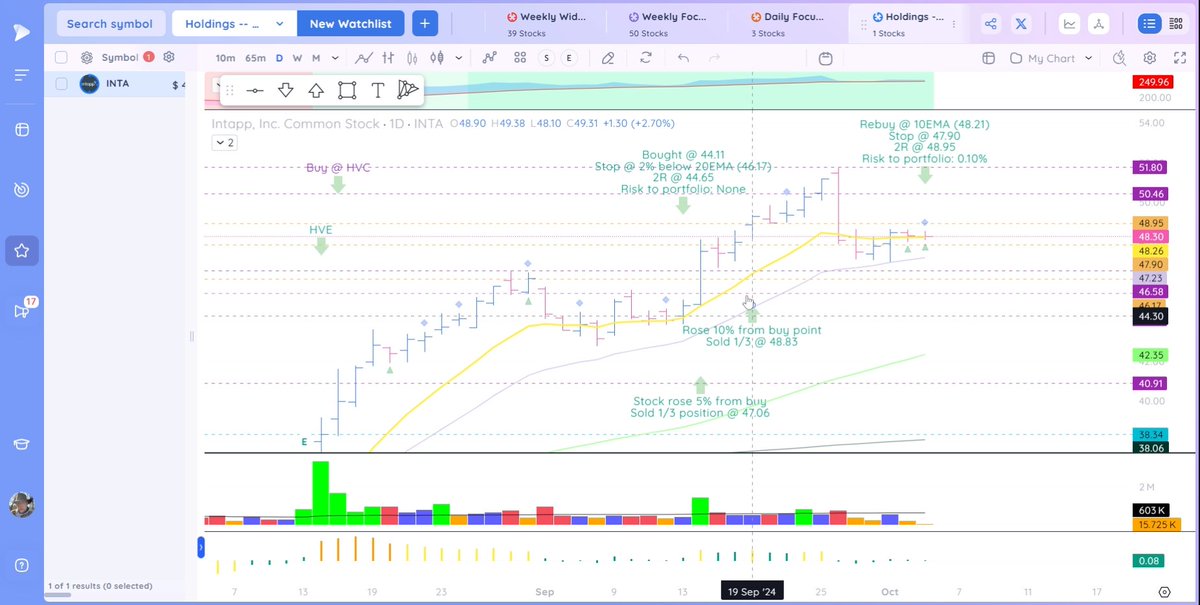Open the user profile avatar

[x=21, y=505]
